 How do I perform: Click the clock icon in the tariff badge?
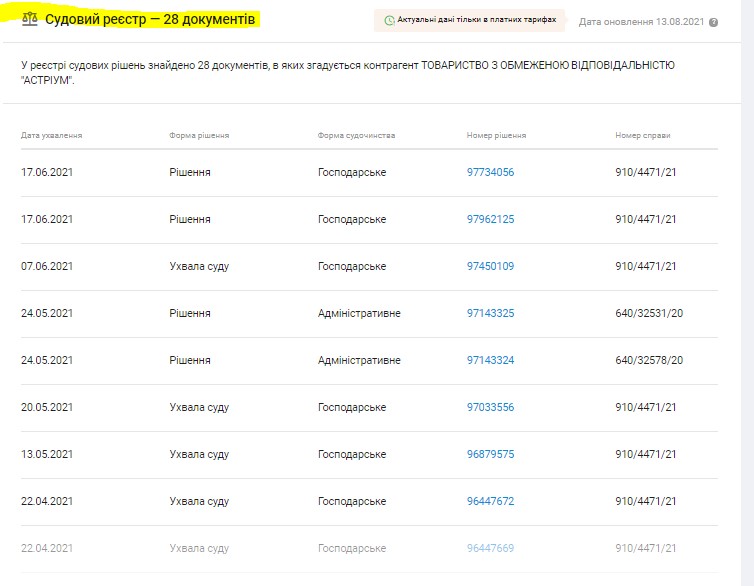click(x=389, y=20)
